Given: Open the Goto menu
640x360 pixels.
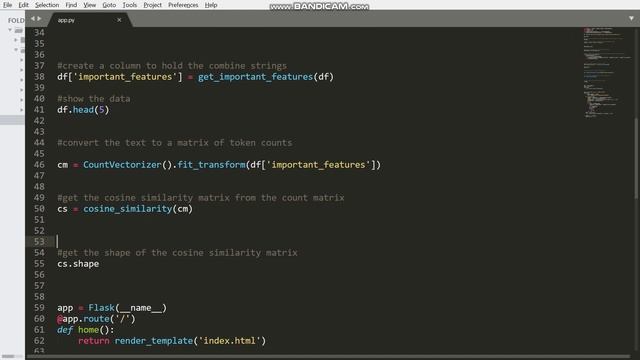Looking at the screenshot, I should pos(109,5).
